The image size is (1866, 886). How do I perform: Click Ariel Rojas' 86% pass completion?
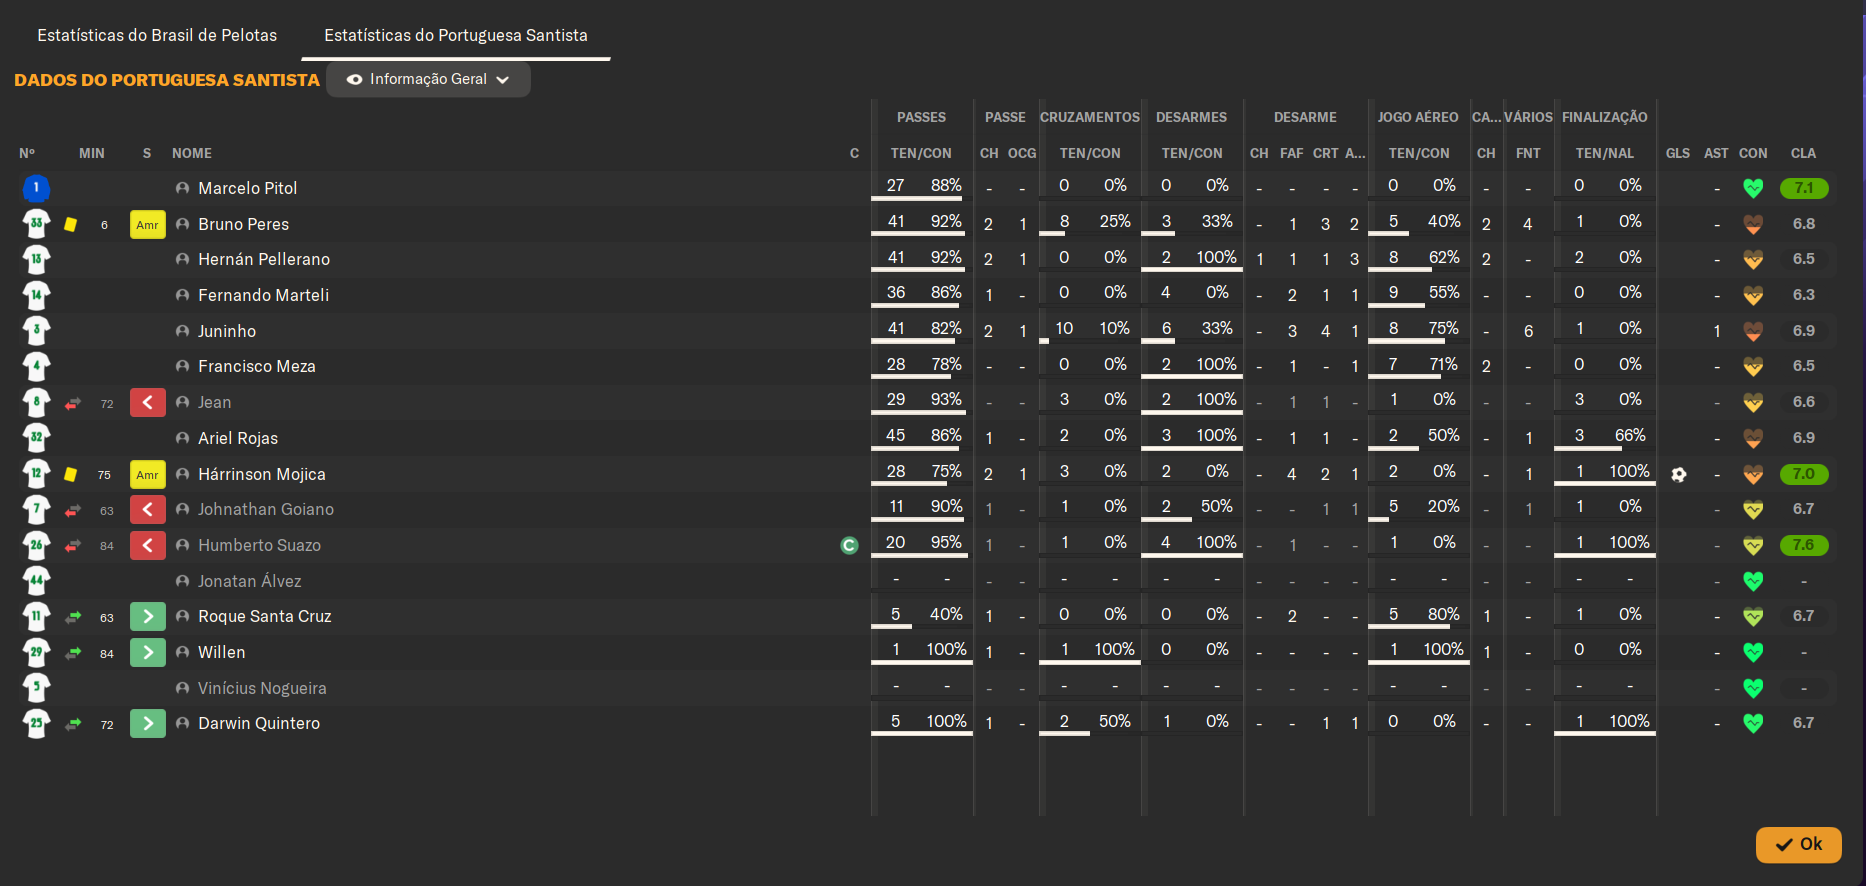946,436
